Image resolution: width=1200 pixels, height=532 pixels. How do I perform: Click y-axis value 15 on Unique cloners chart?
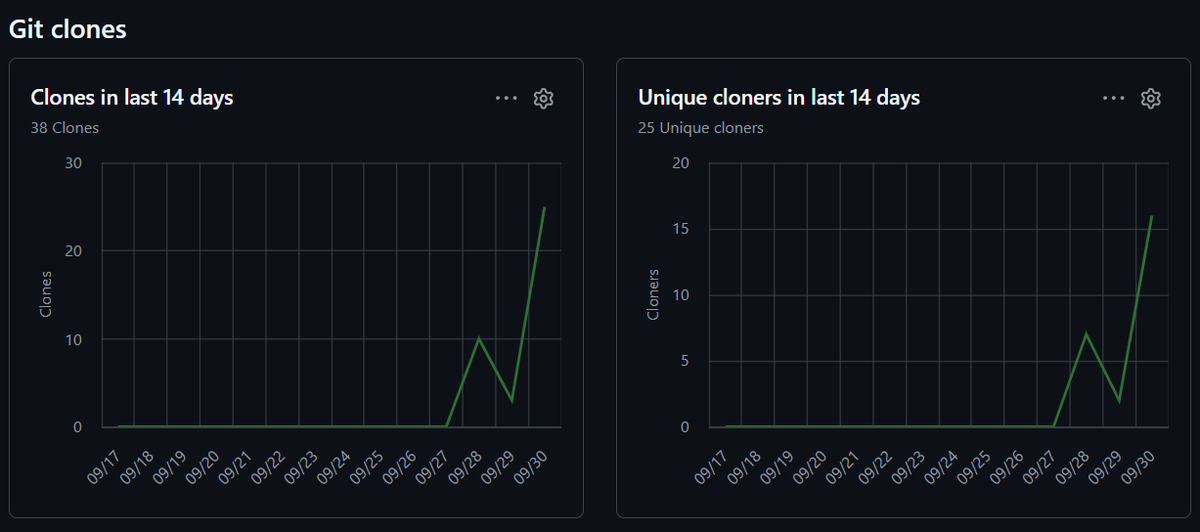point(682,229)
